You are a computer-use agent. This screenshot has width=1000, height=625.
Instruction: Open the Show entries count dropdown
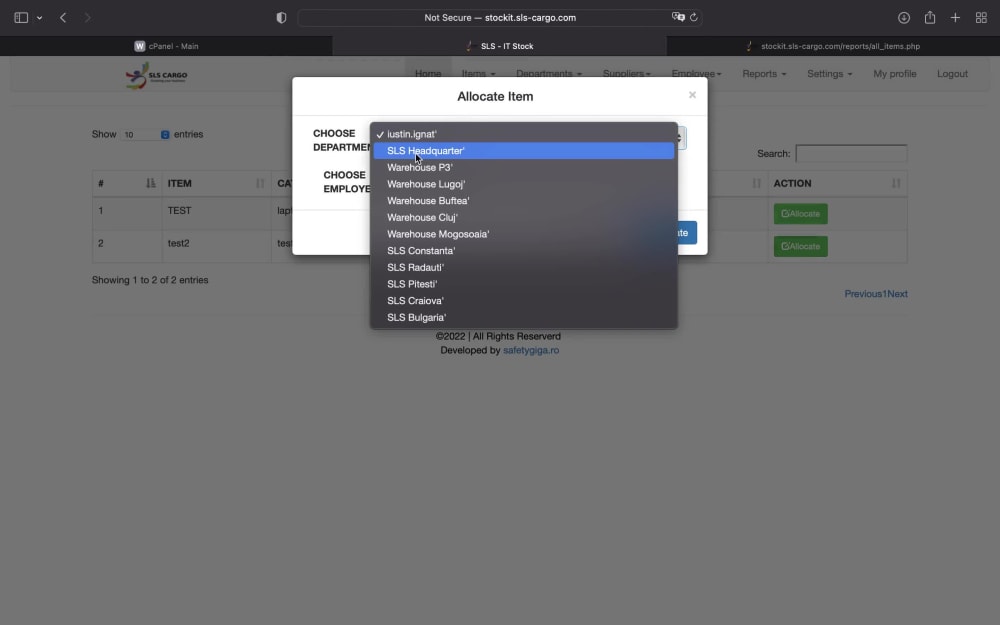pos(145,135)
